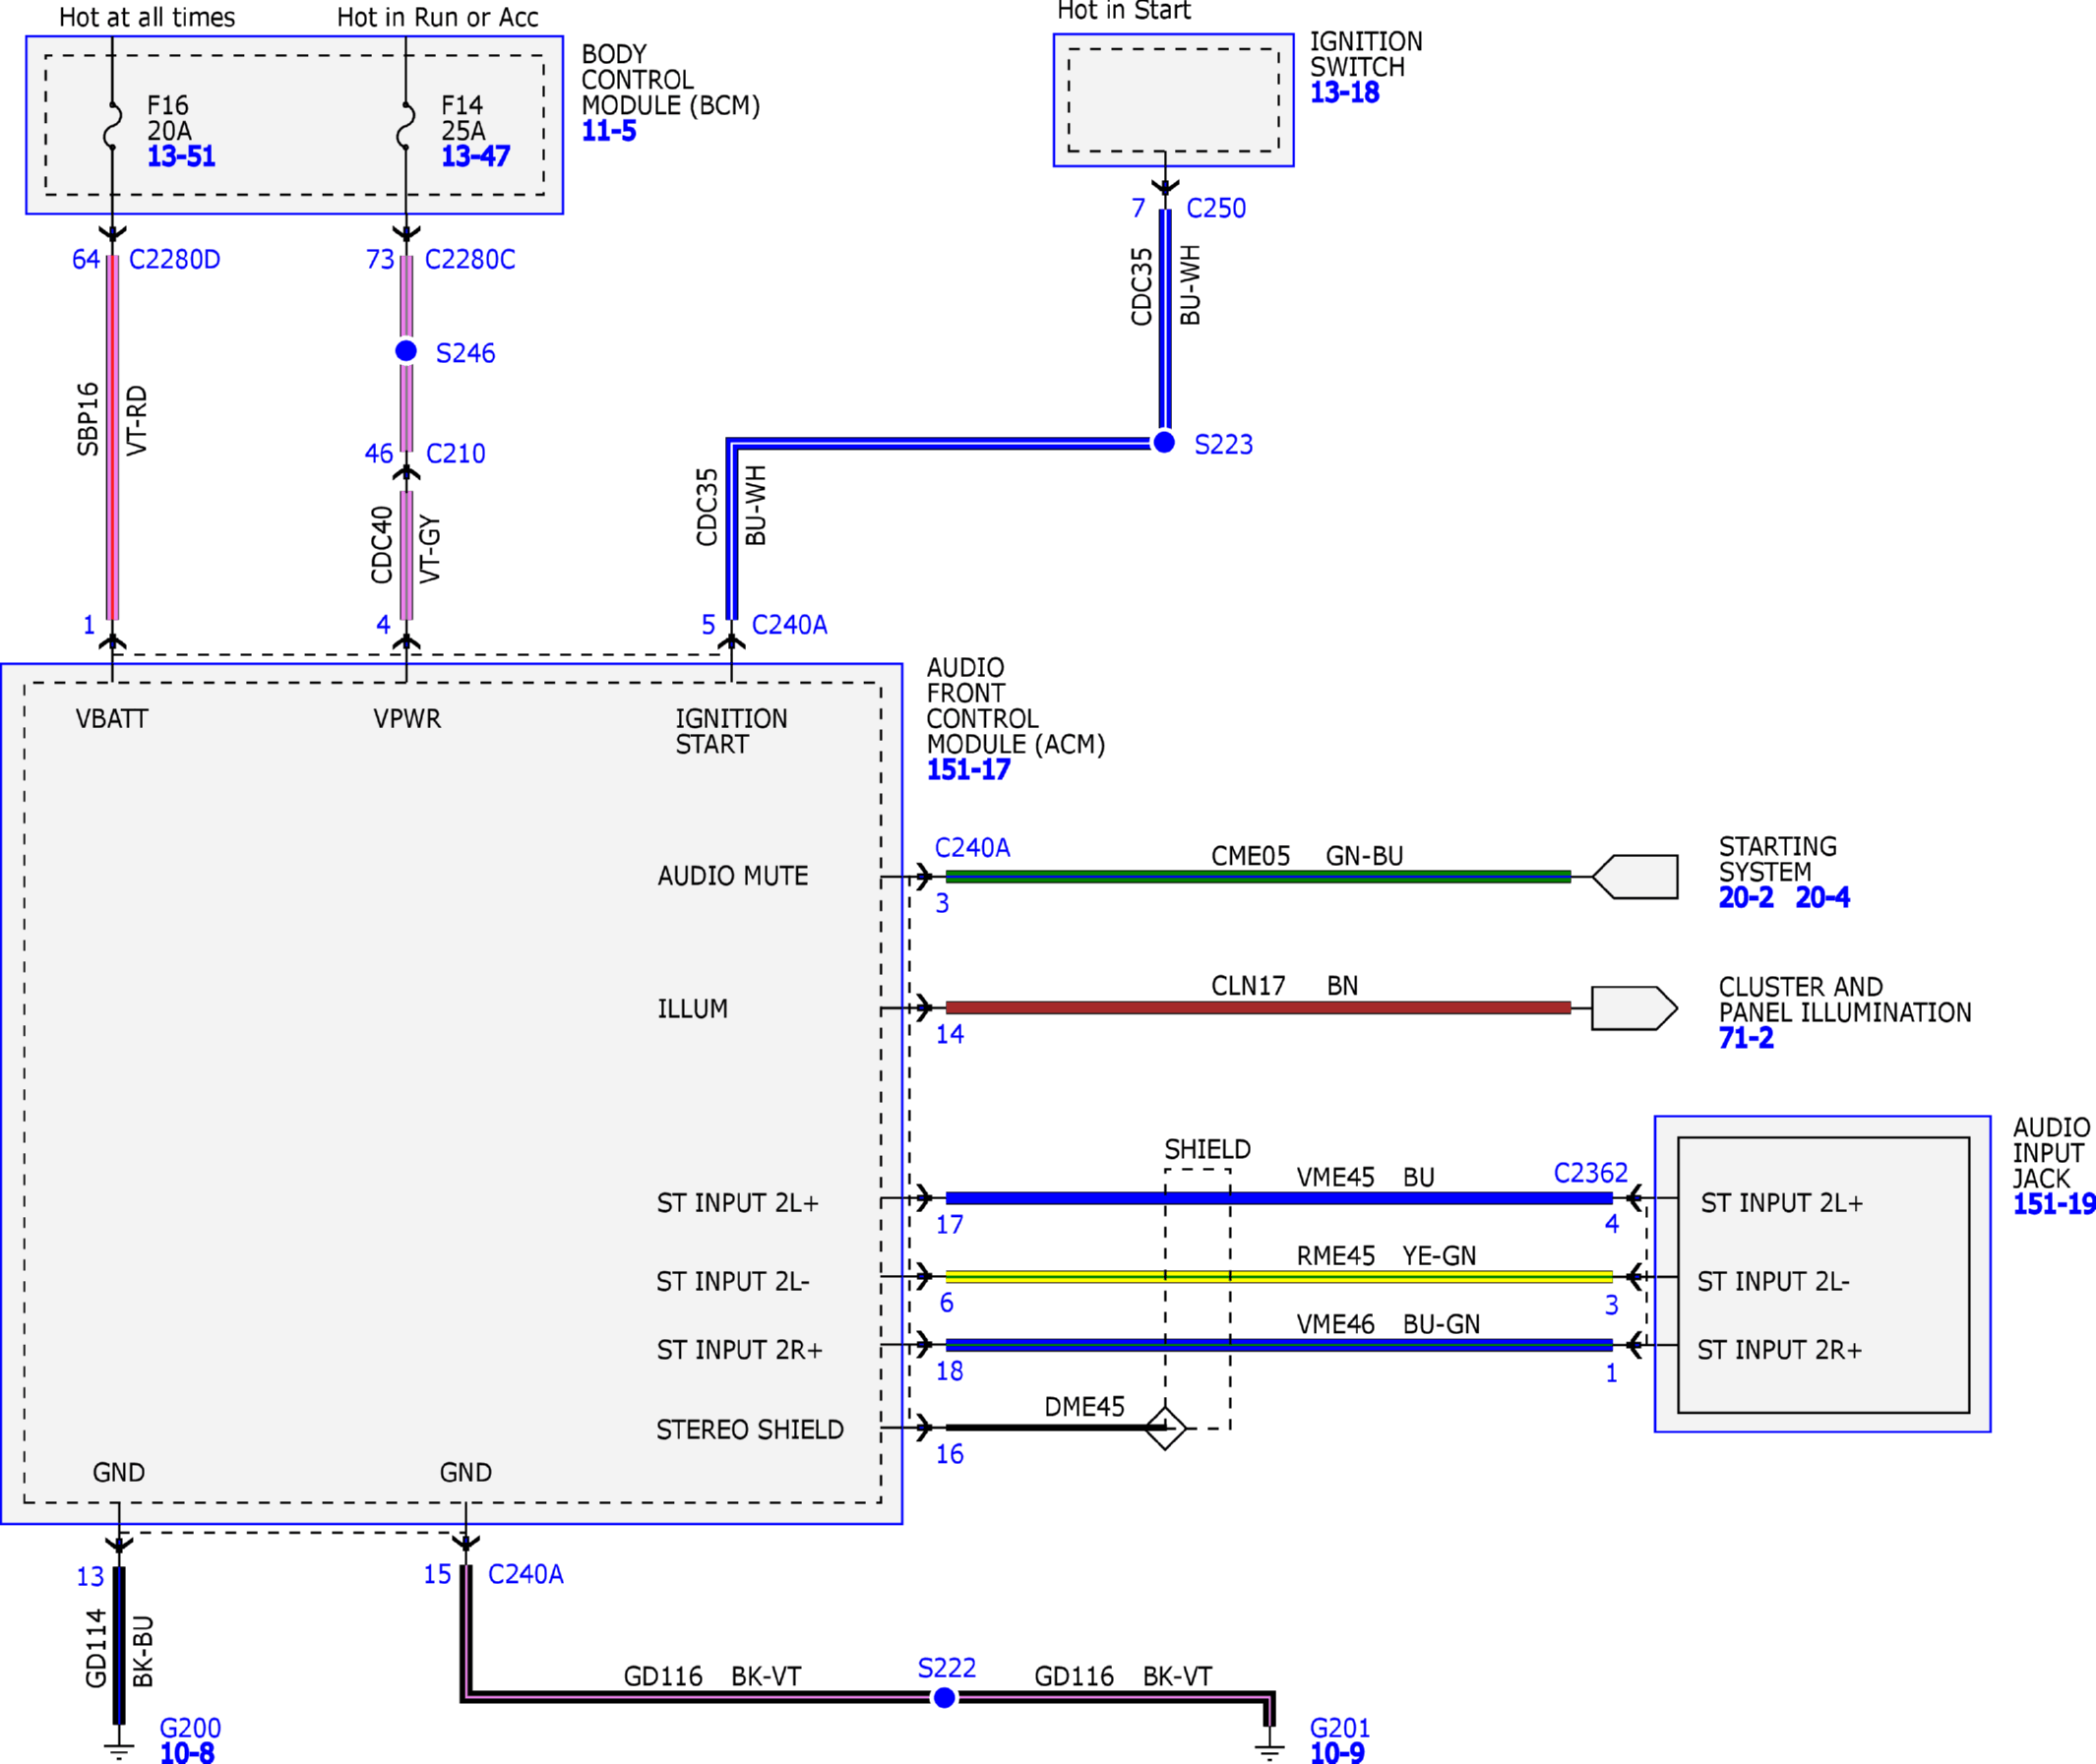Click the green CME05 GN-BU wire
Image resolution: width=2096 pixels, height=1764 pixels.
[x=1258, y=877]
